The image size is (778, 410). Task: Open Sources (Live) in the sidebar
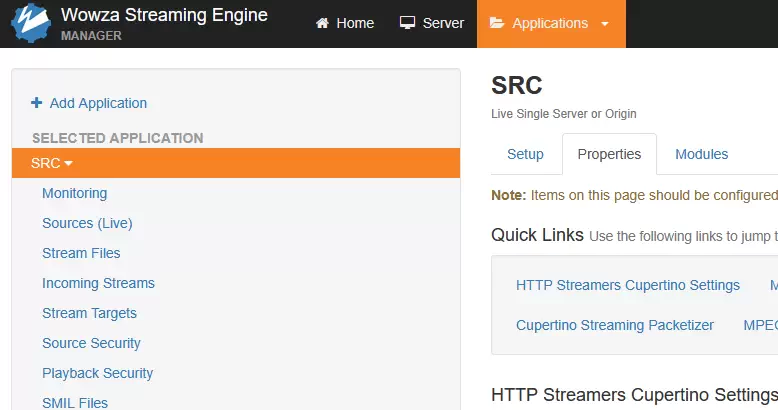[x=87, y=223]
